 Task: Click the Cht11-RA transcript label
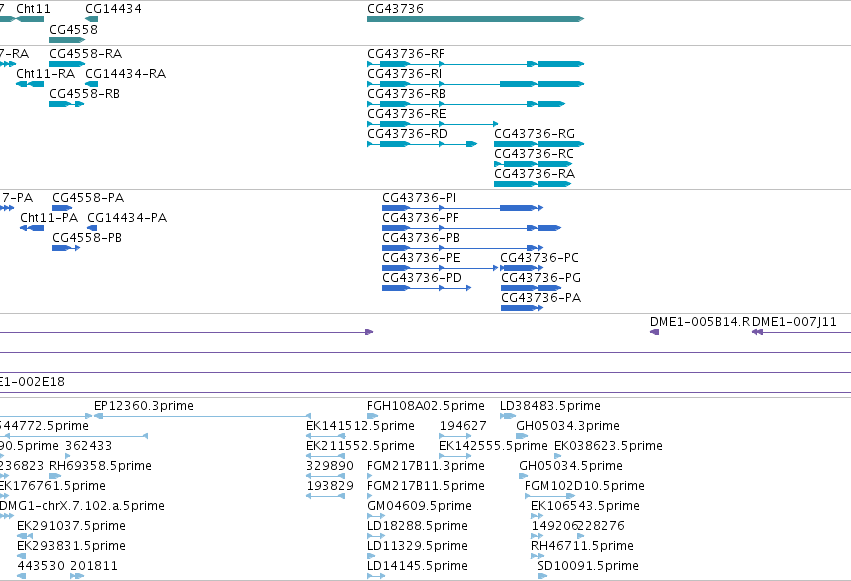(x=46, y=74)
